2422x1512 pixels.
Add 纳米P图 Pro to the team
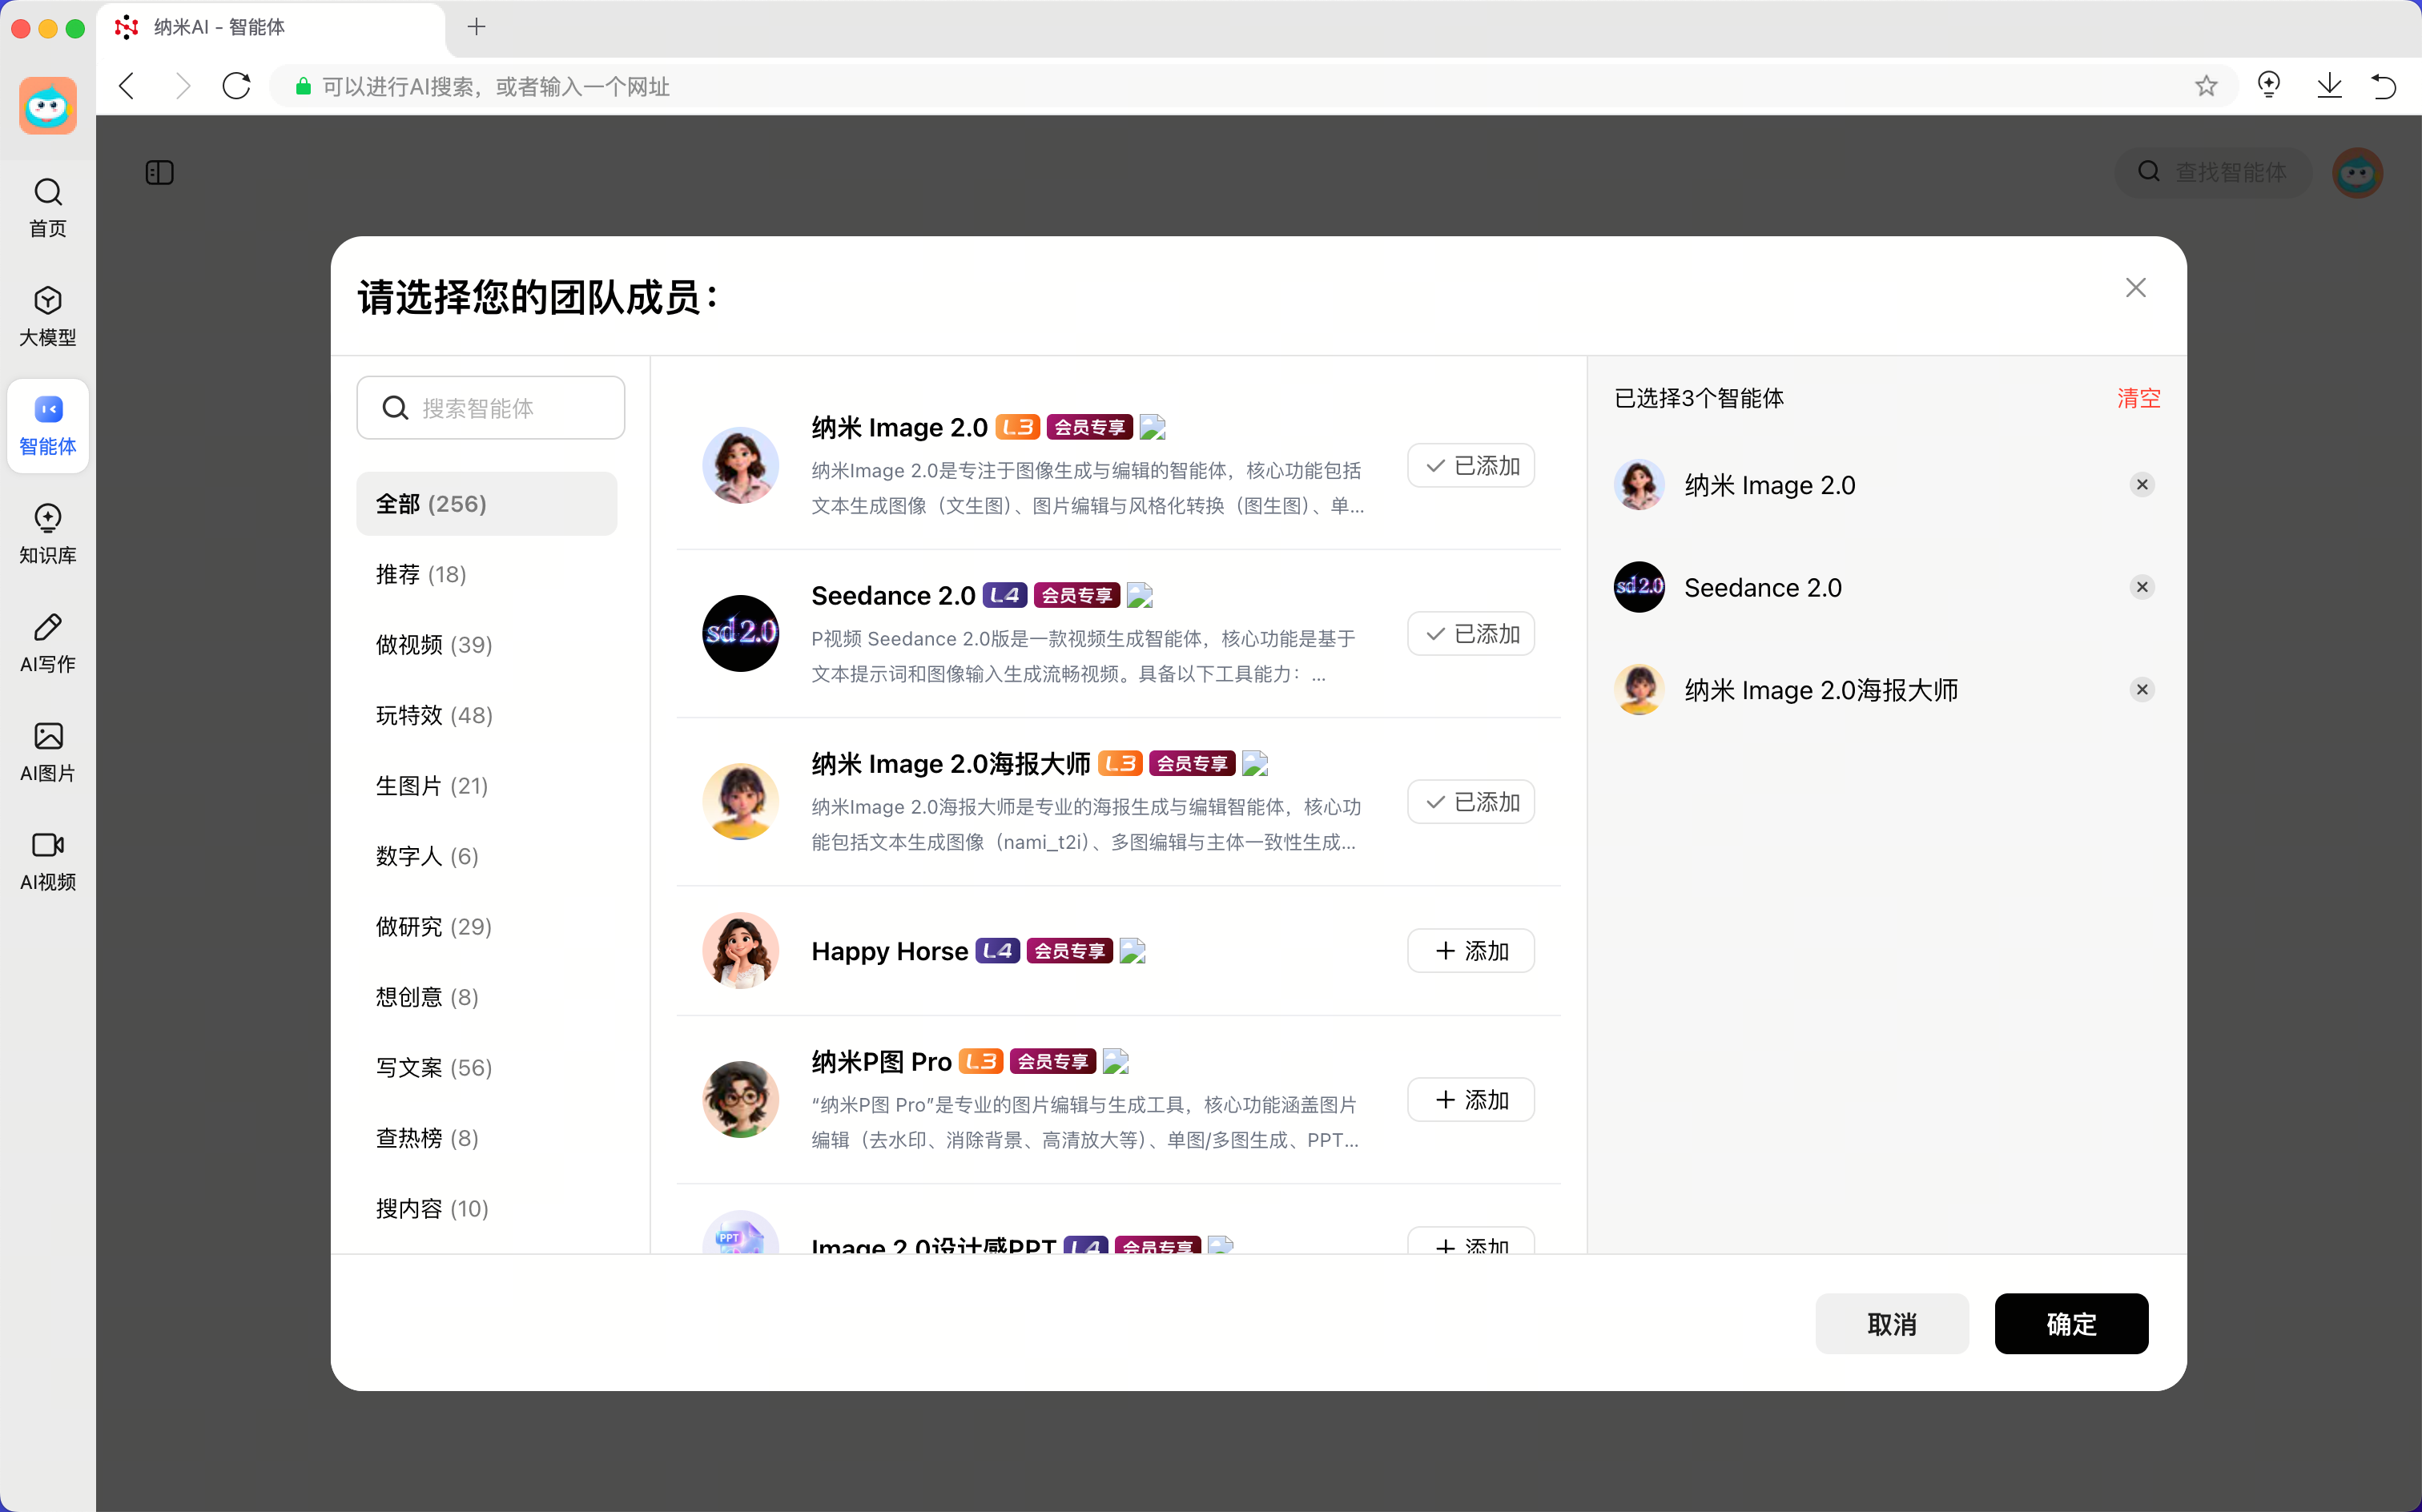pos(1471,1100)
